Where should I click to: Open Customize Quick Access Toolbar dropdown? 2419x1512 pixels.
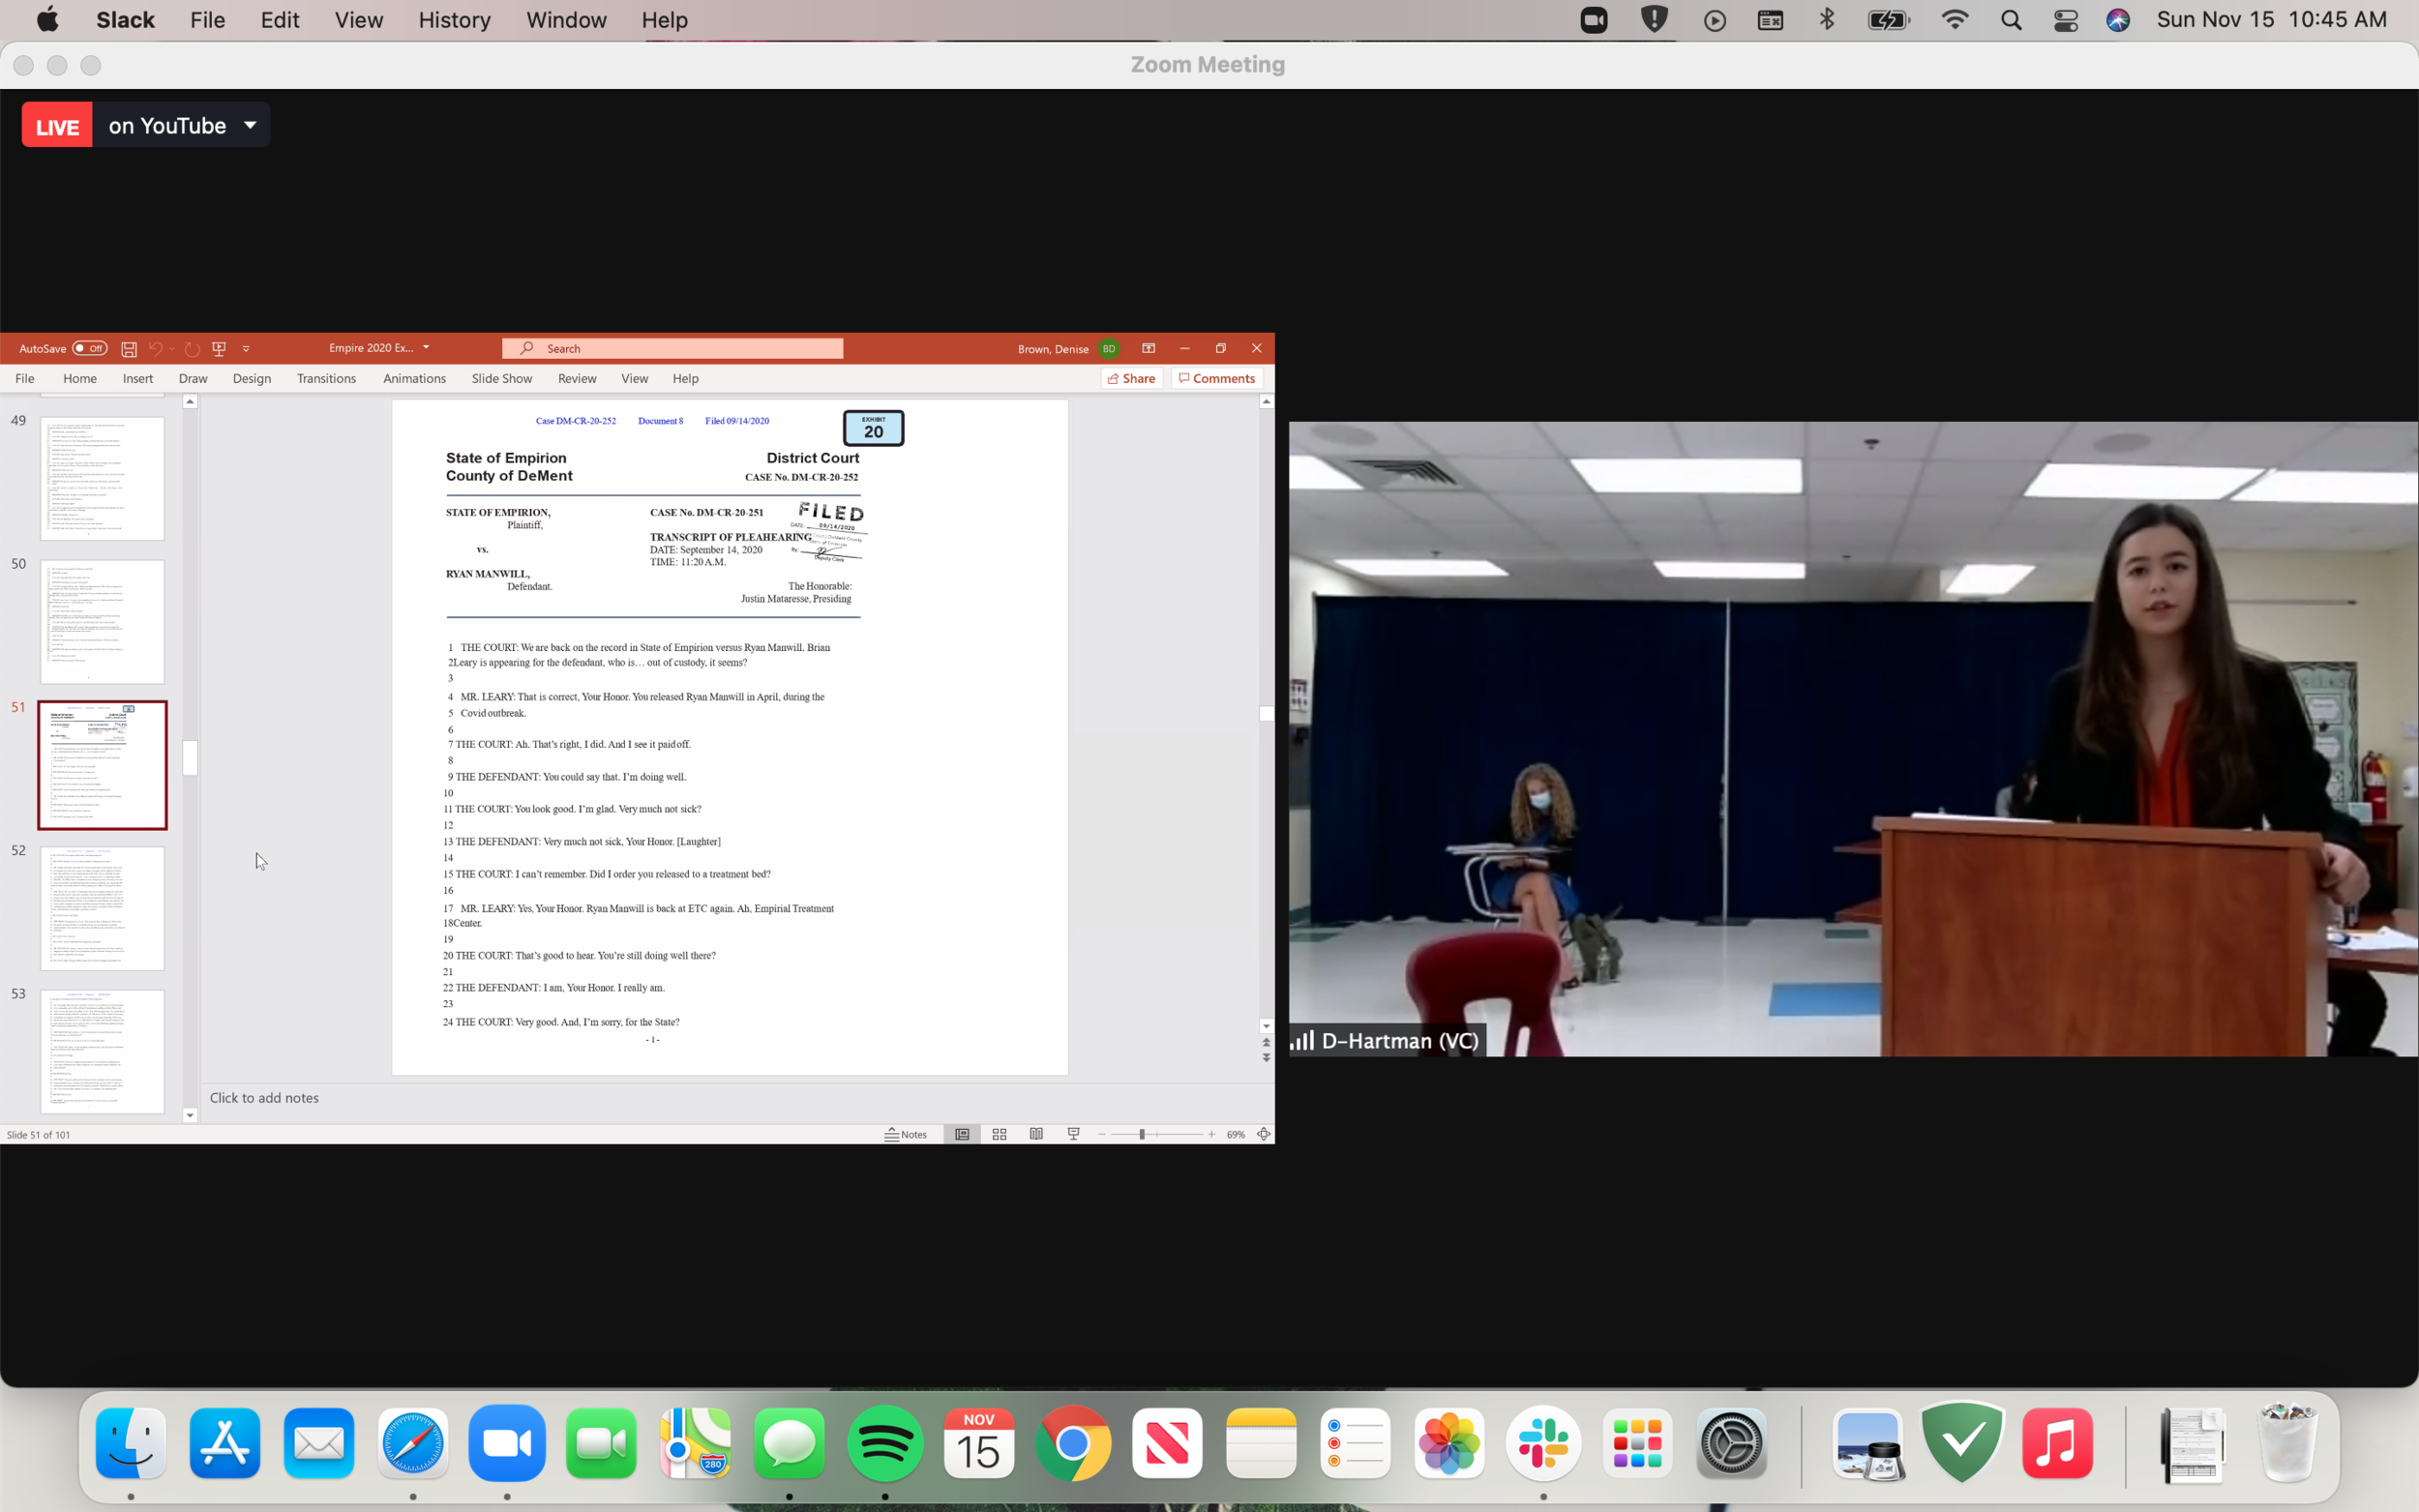click(x=246, y=349)
